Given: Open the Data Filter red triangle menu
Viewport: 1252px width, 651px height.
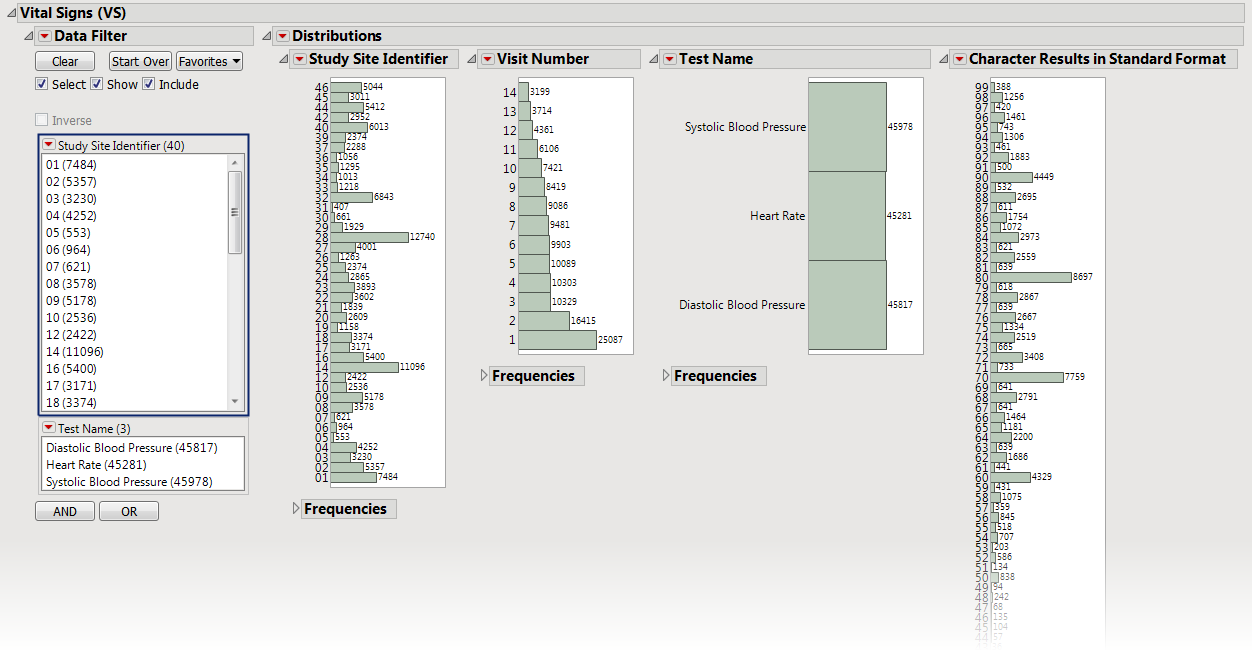Looking at the screenshot, I should pos(44,37).
